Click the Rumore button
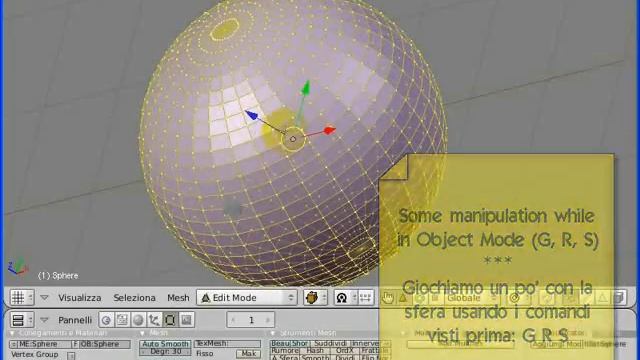 (284, 351)
